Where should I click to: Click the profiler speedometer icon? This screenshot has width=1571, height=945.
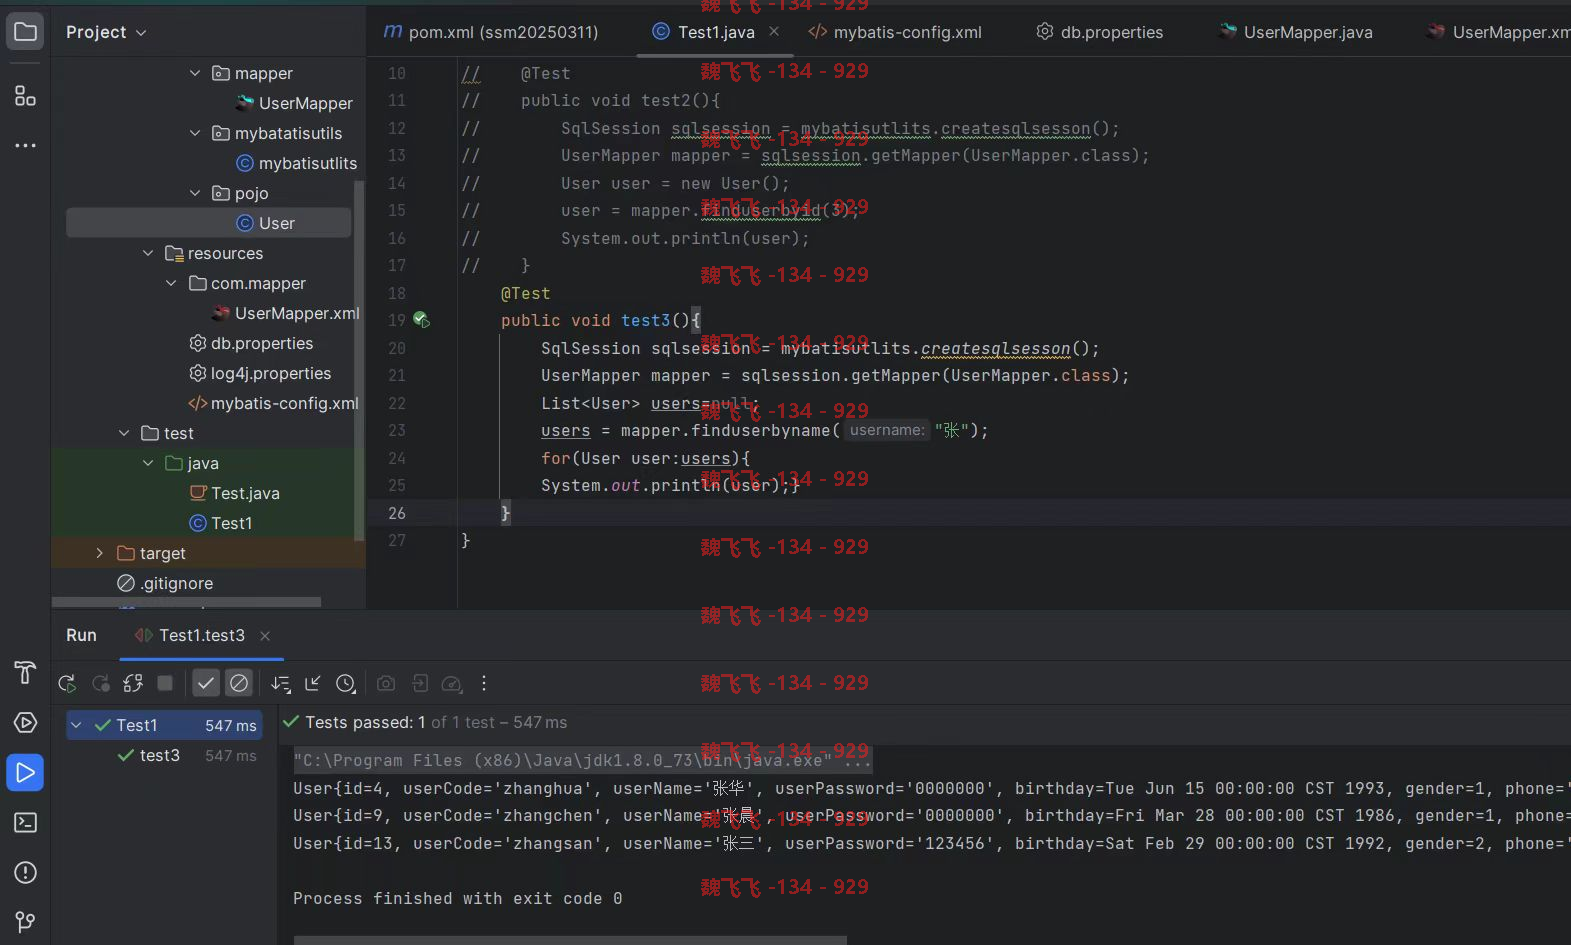[452, 683]
